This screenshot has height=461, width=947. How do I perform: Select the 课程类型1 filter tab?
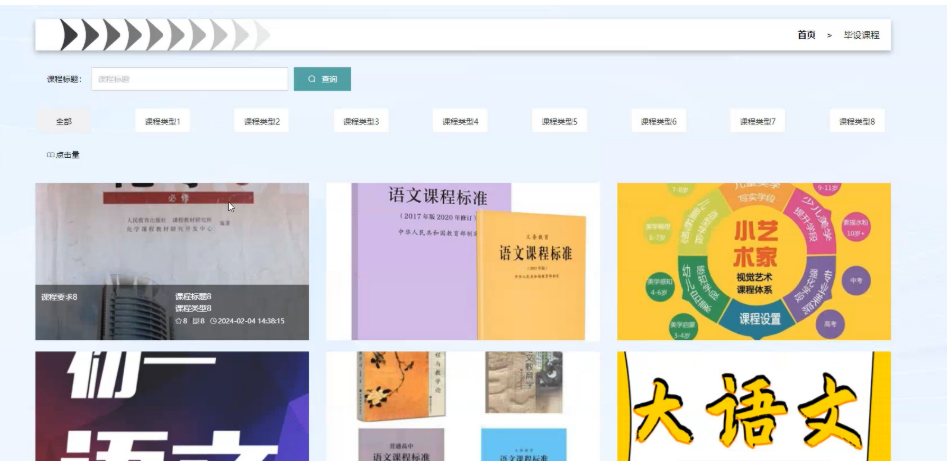(x=162, y=121)
